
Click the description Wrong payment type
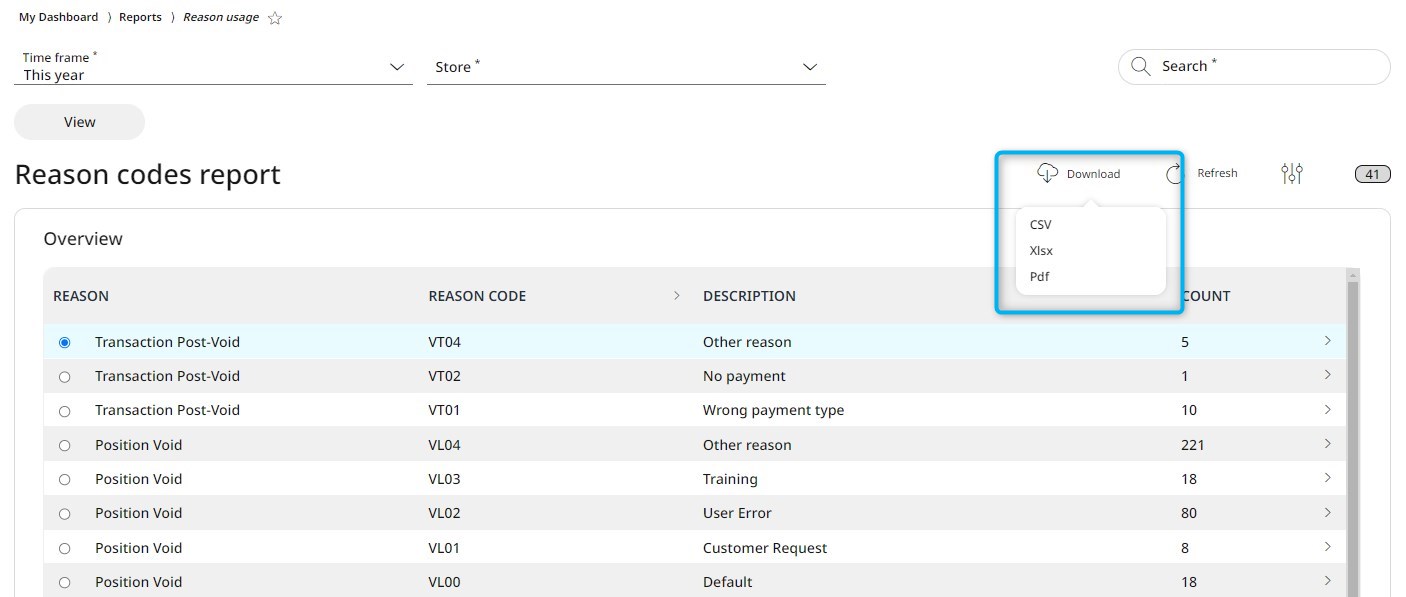pyautogui.click(x=773, y=410)
